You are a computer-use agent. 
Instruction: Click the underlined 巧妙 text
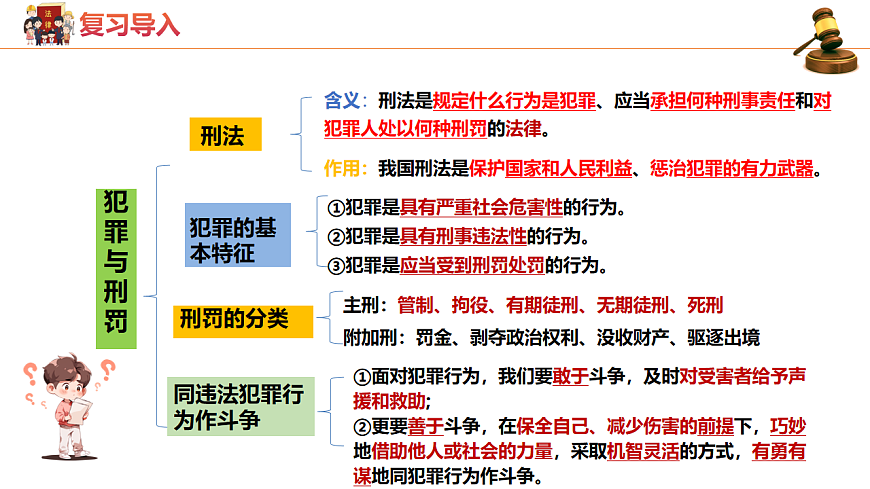tap(788, 426)
